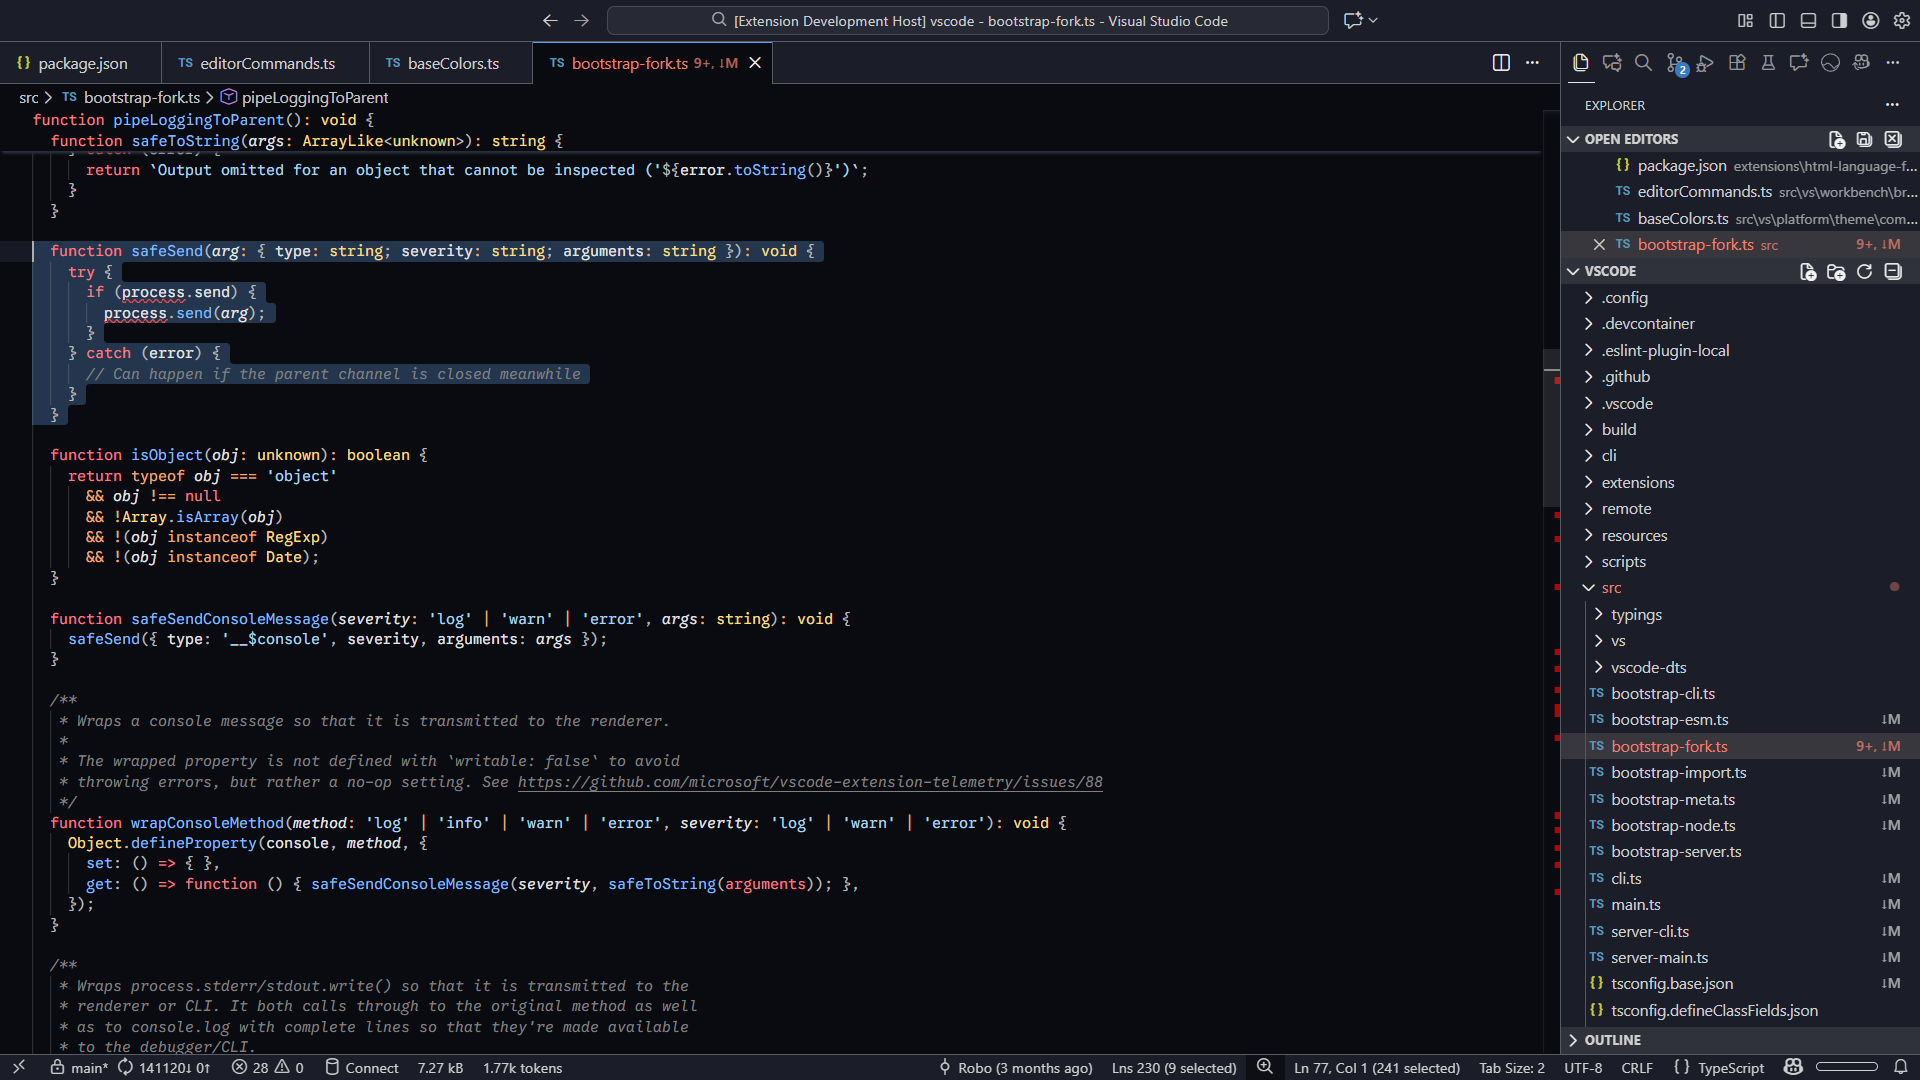Open the vscode-extension-telemetry issue link
Image resolution: width=1920 pixels, height=1080 pixels.
[x=810, y=782]
